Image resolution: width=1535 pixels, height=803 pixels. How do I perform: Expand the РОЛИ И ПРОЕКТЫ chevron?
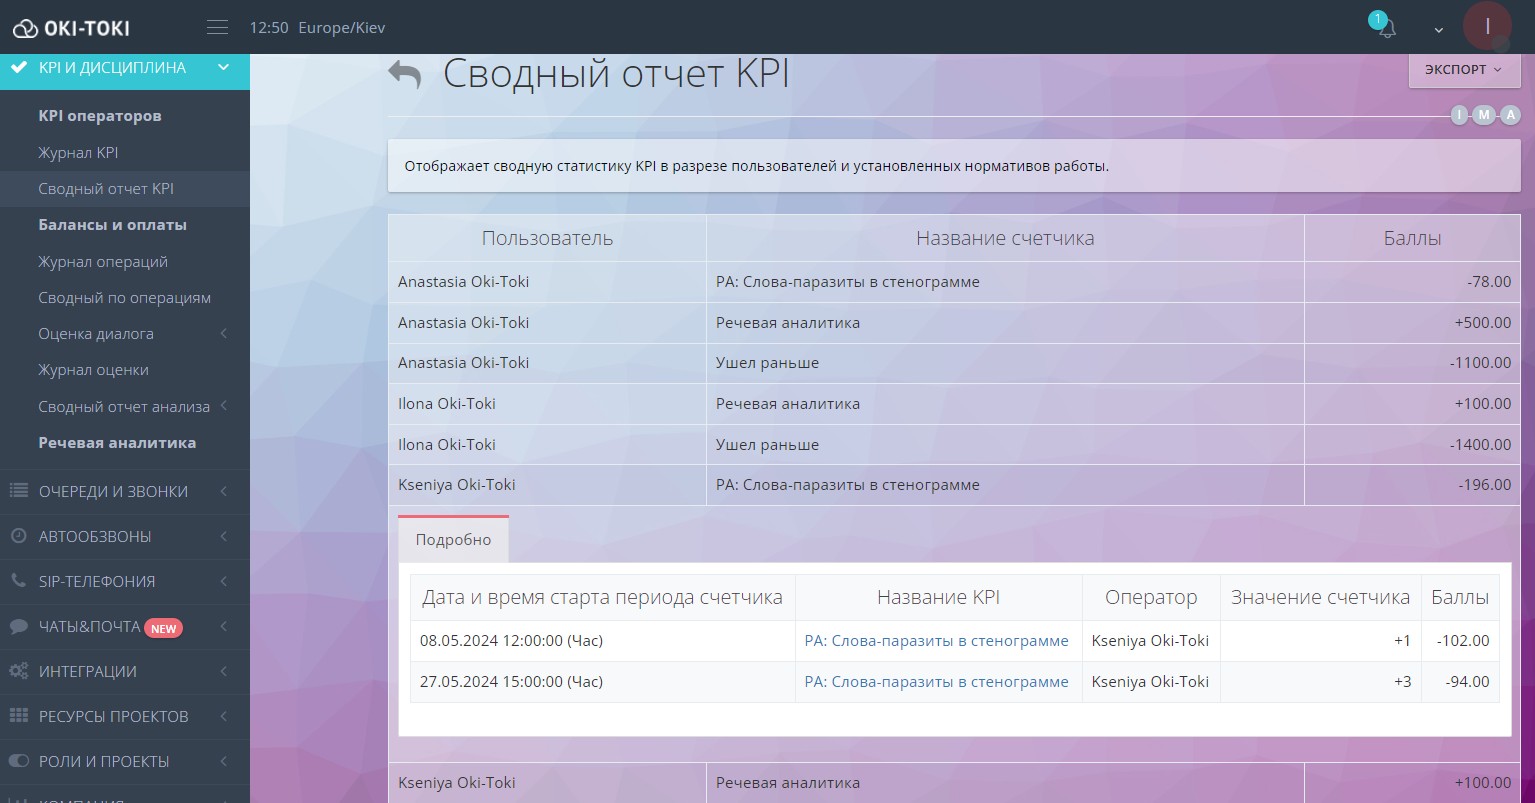pos(224,761)
